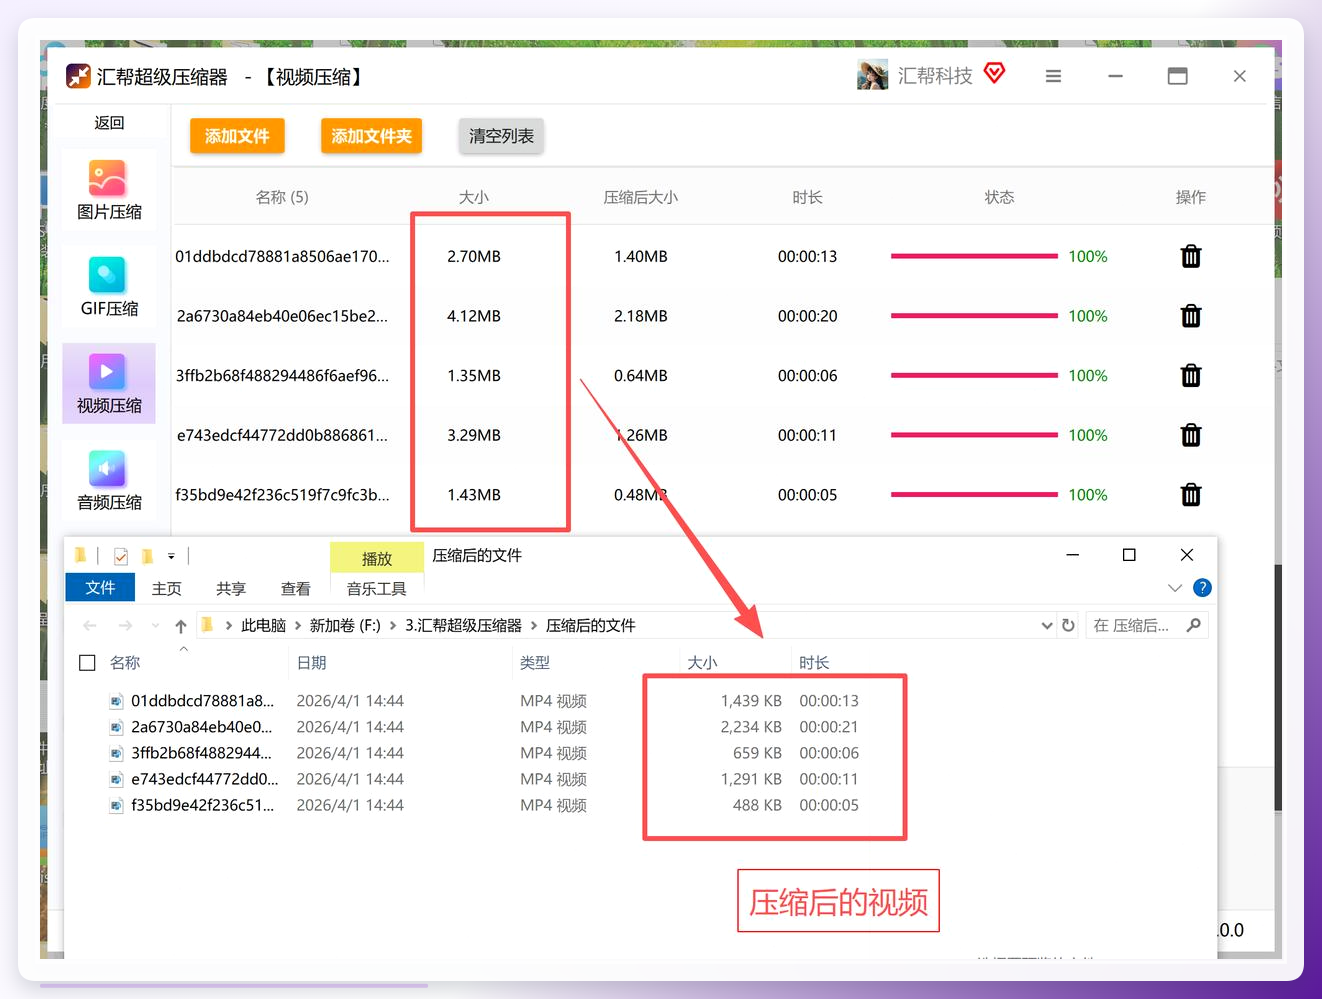Open the 文件 tab in Explorer ribbon
This screenshot has width=1322, height=999.
coord(100,587)
